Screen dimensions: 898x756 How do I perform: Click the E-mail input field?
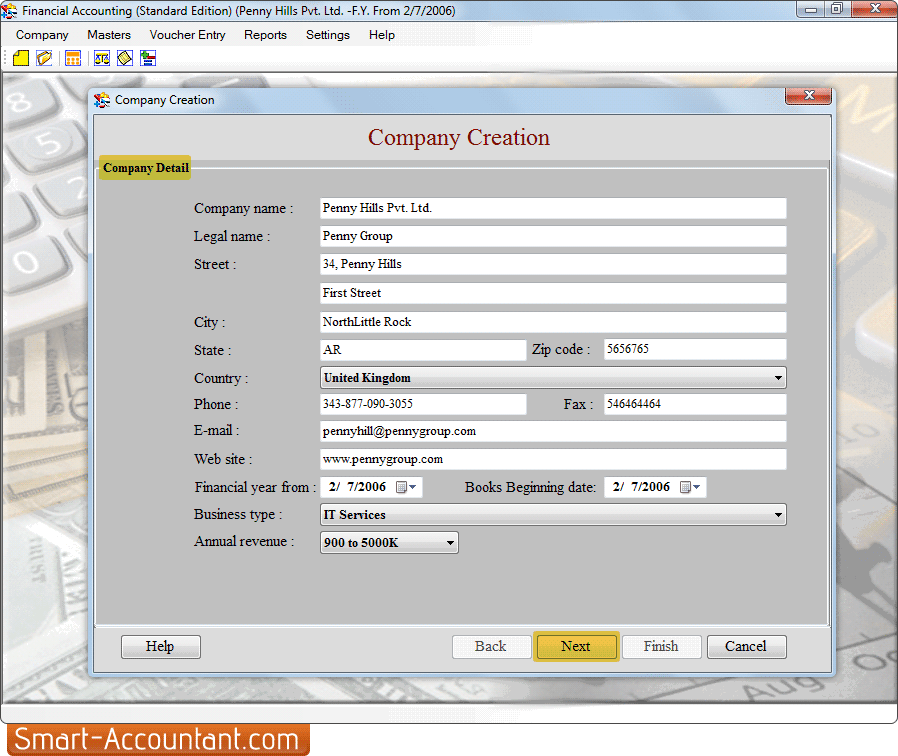(553, 431)
